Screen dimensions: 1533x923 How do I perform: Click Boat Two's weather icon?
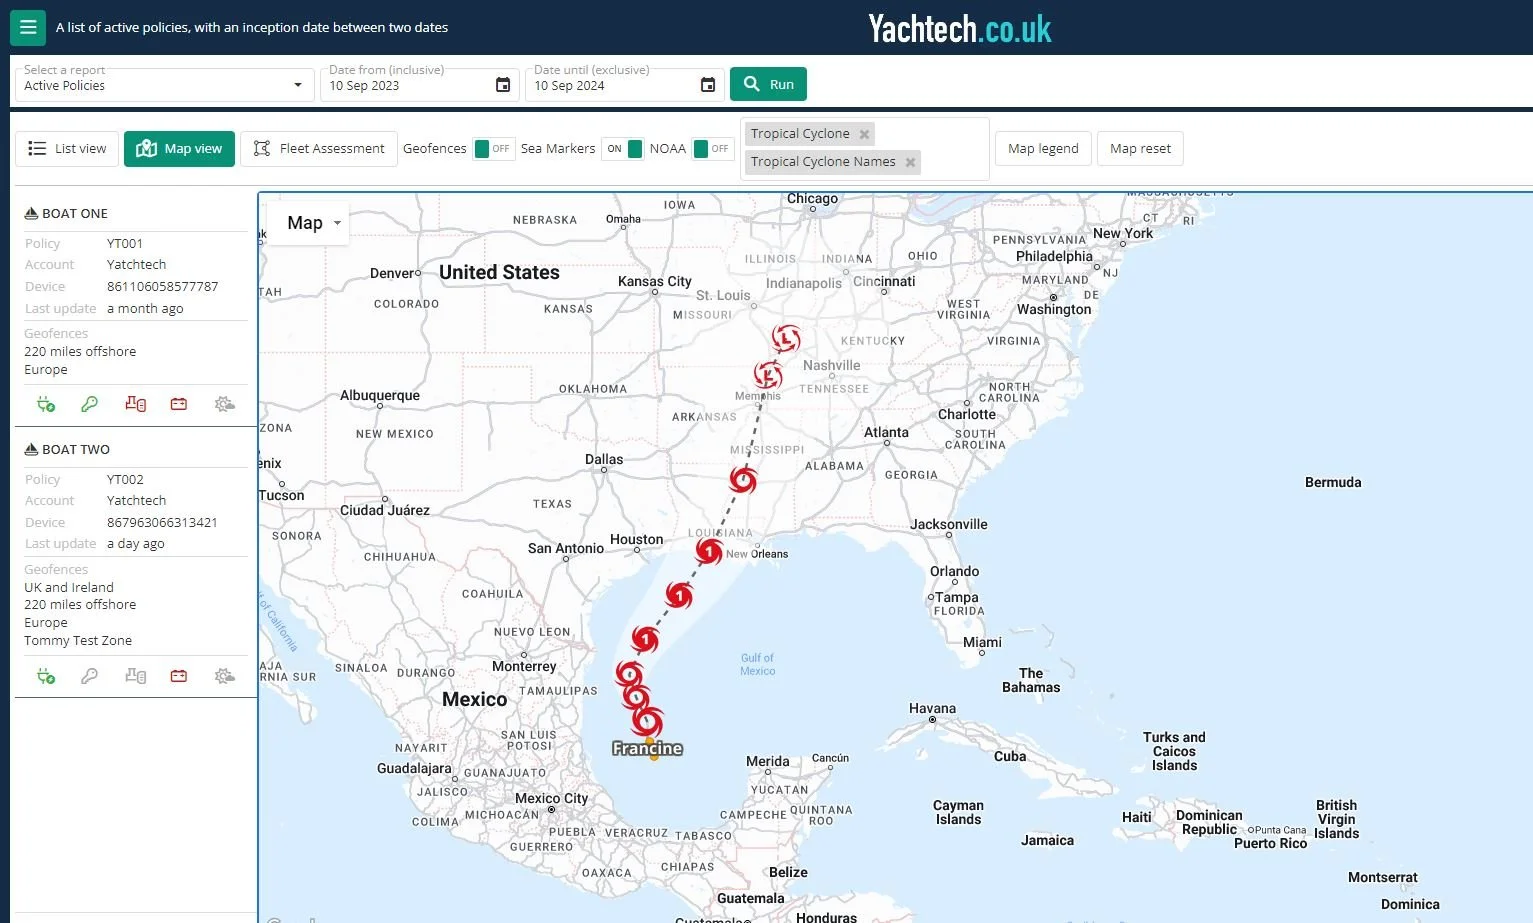[x=224, y=676]
